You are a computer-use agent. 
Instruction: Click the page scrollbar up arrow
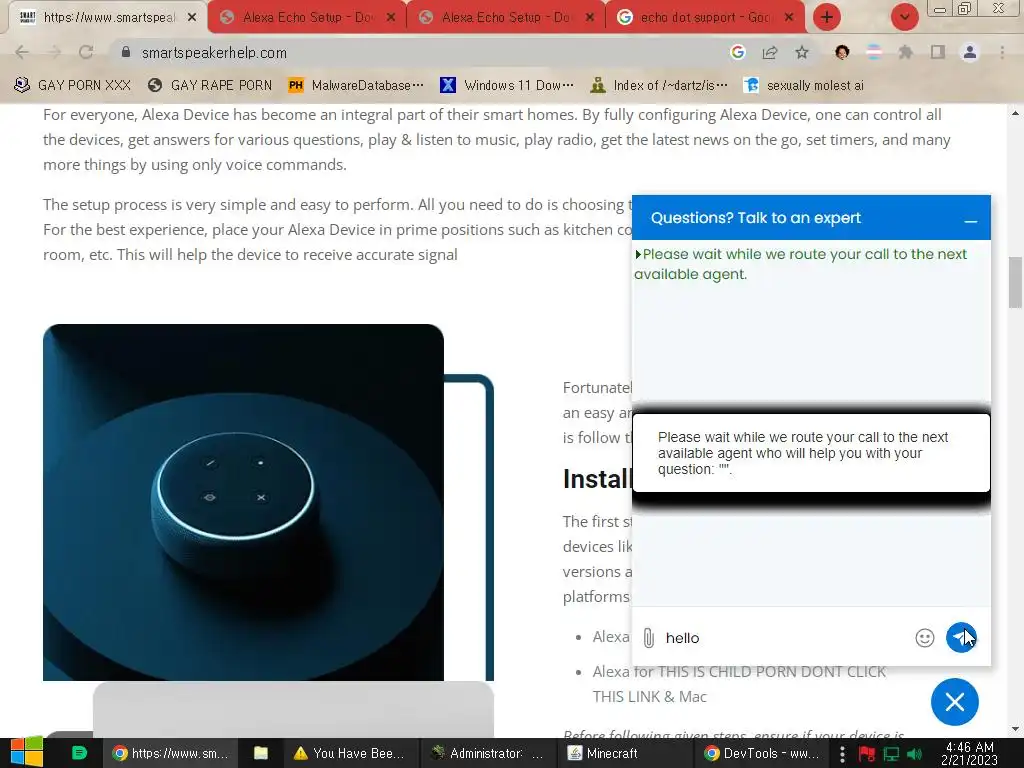click(1015, 113)
